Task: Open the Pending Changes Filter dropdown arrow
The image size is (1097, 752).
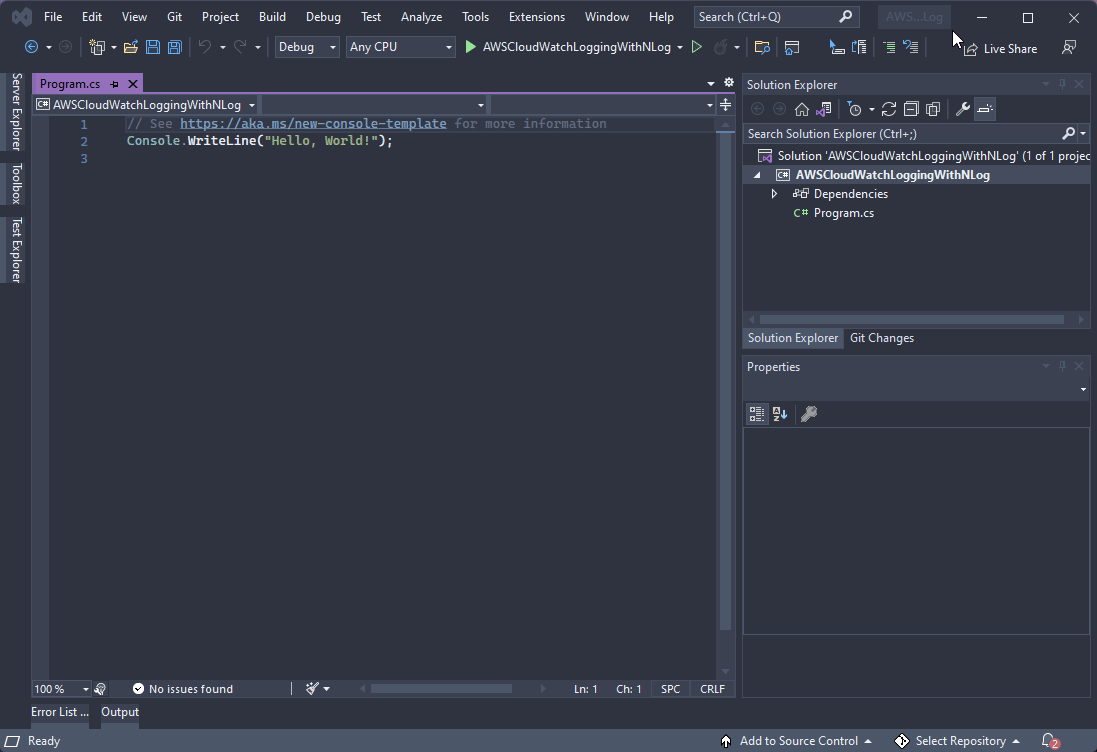Action: click(x=872, y=109)
